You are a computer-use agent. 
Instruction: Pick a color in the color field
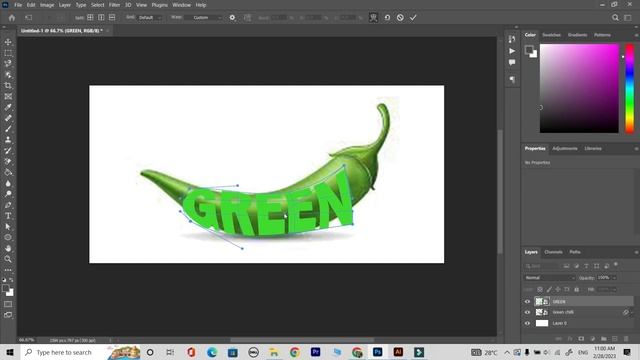point(579,89)
